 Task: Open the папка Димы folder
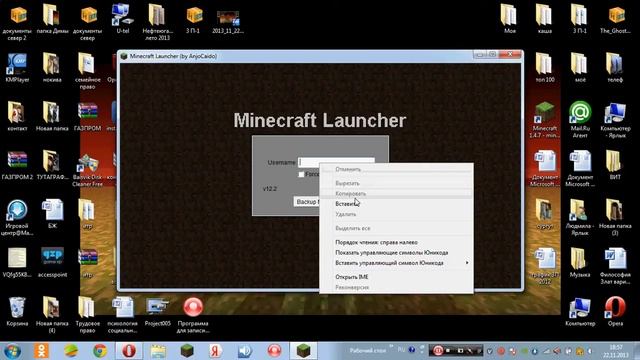[x=52, y=19]
